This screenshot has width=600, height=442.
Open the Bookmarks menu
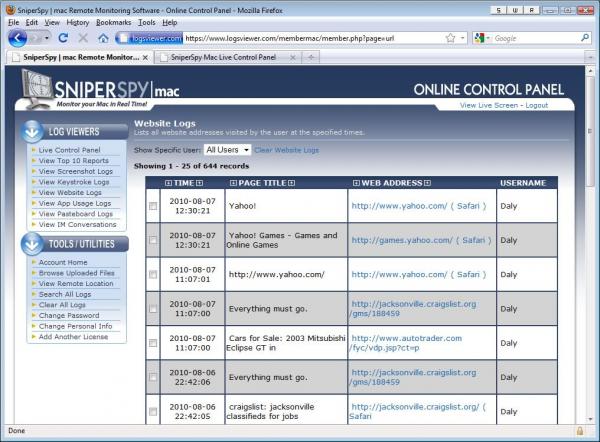[x=113, y=23]
